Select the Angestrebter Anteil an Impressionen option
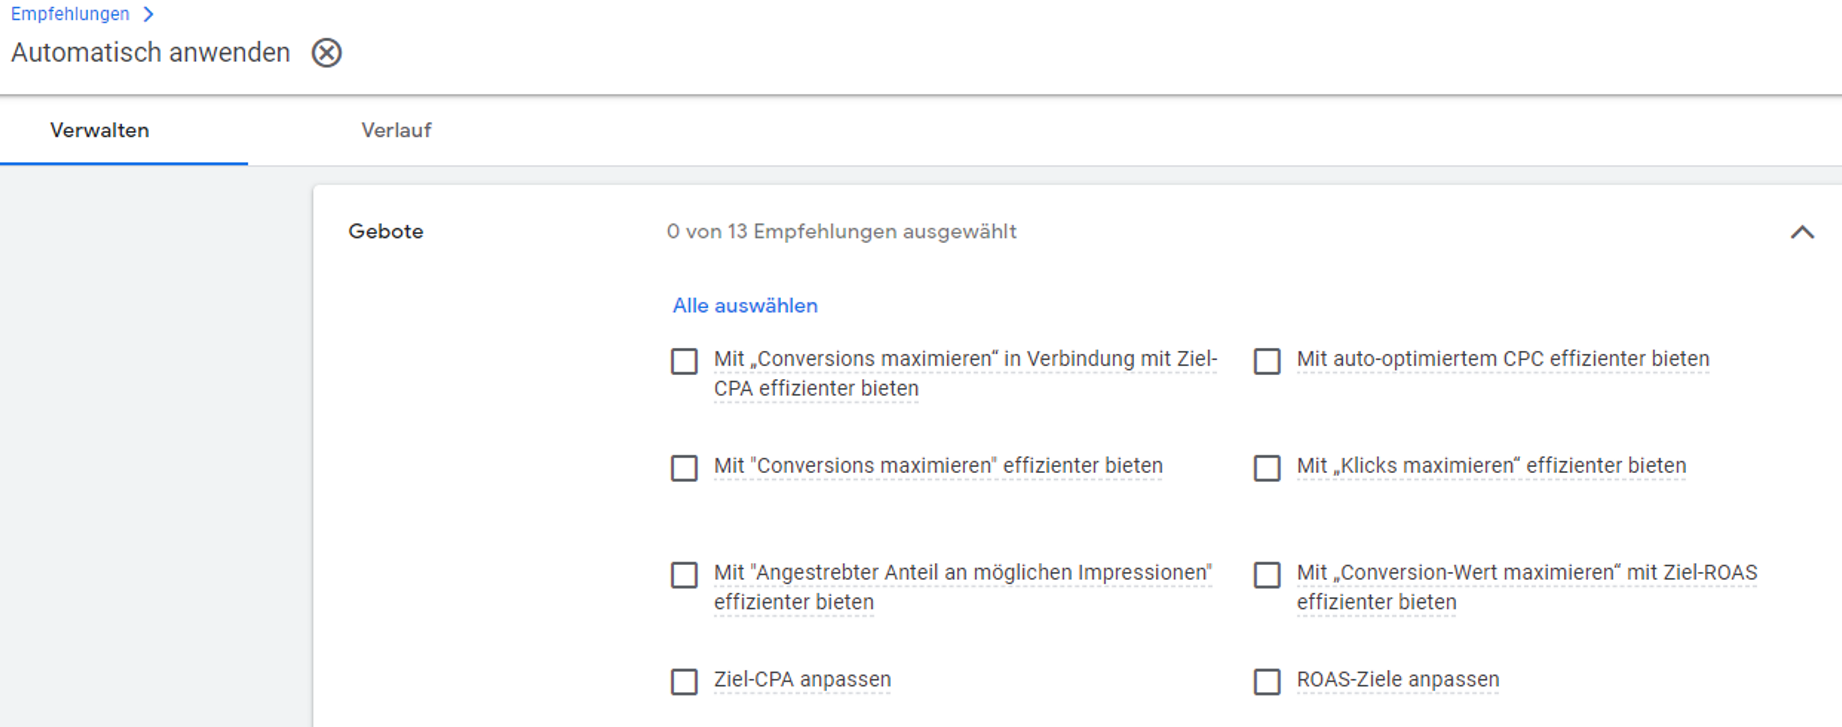The width and height of the screenshot is (1842, 727). click(684, 575)
